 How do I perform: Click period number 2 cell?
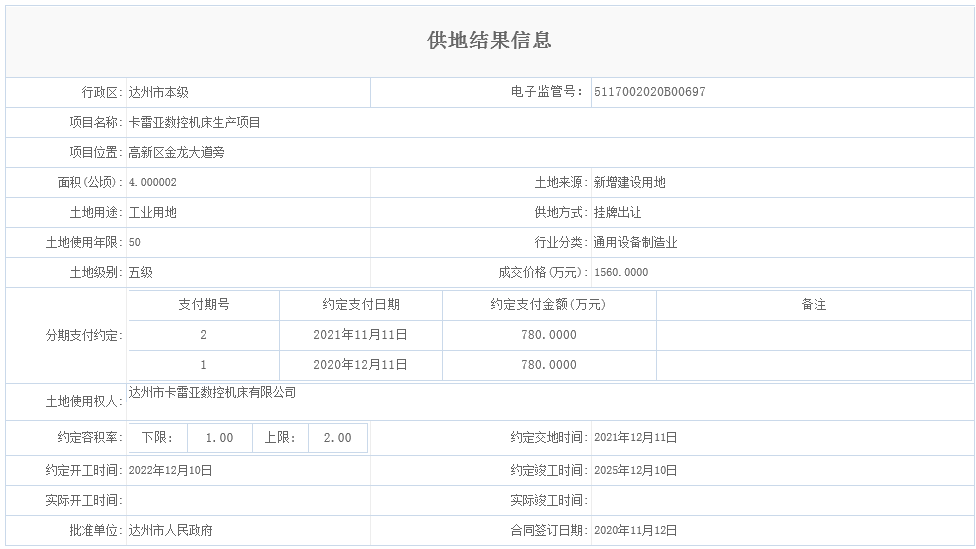pos(204,335)
